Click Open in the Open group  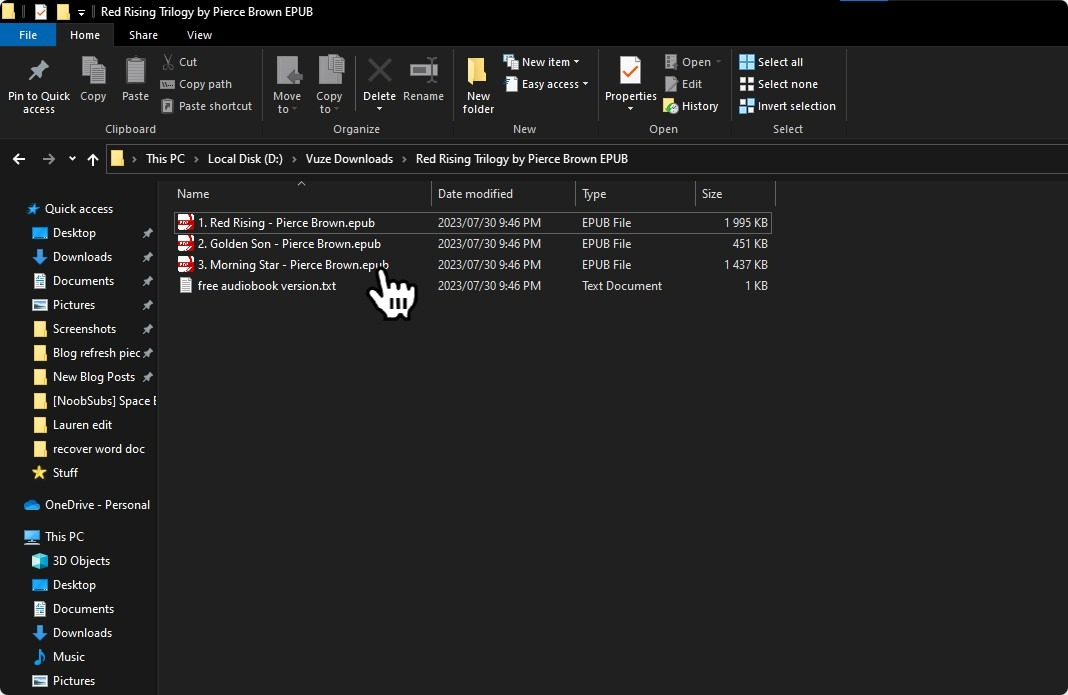coord(693,62)
